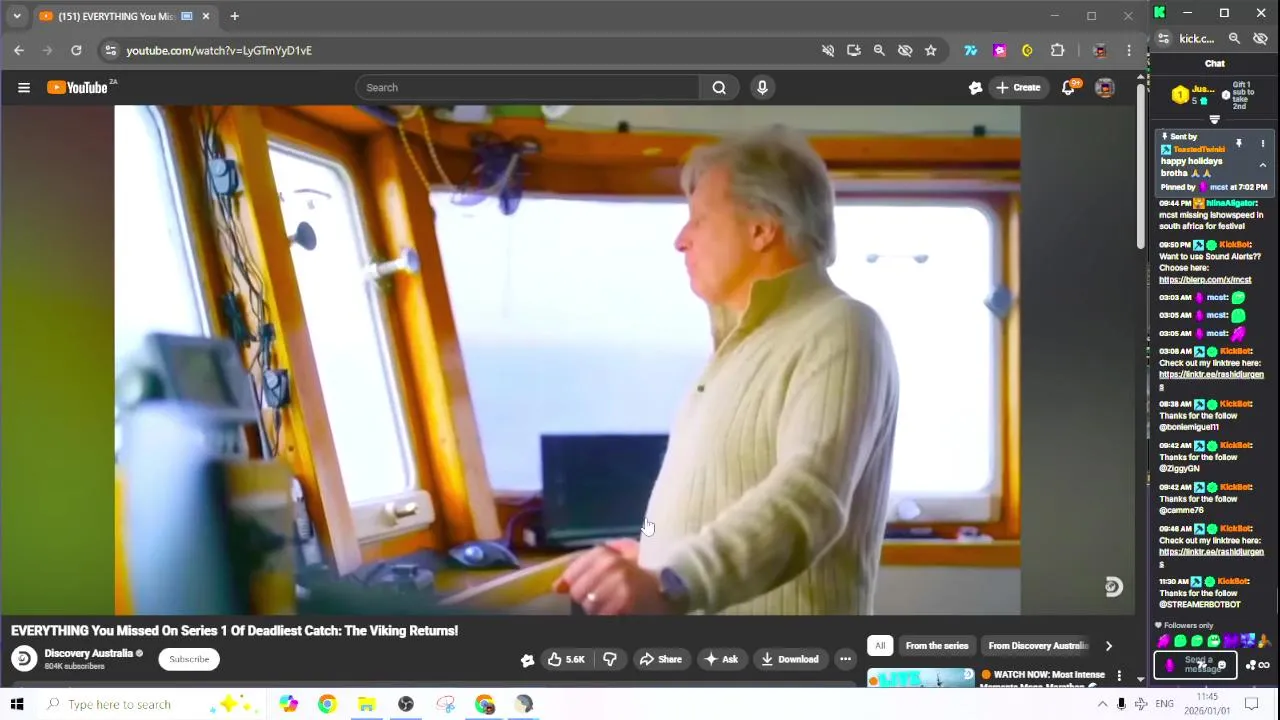Open WATCH NOW recommended video thumbnail

[920, 678]
